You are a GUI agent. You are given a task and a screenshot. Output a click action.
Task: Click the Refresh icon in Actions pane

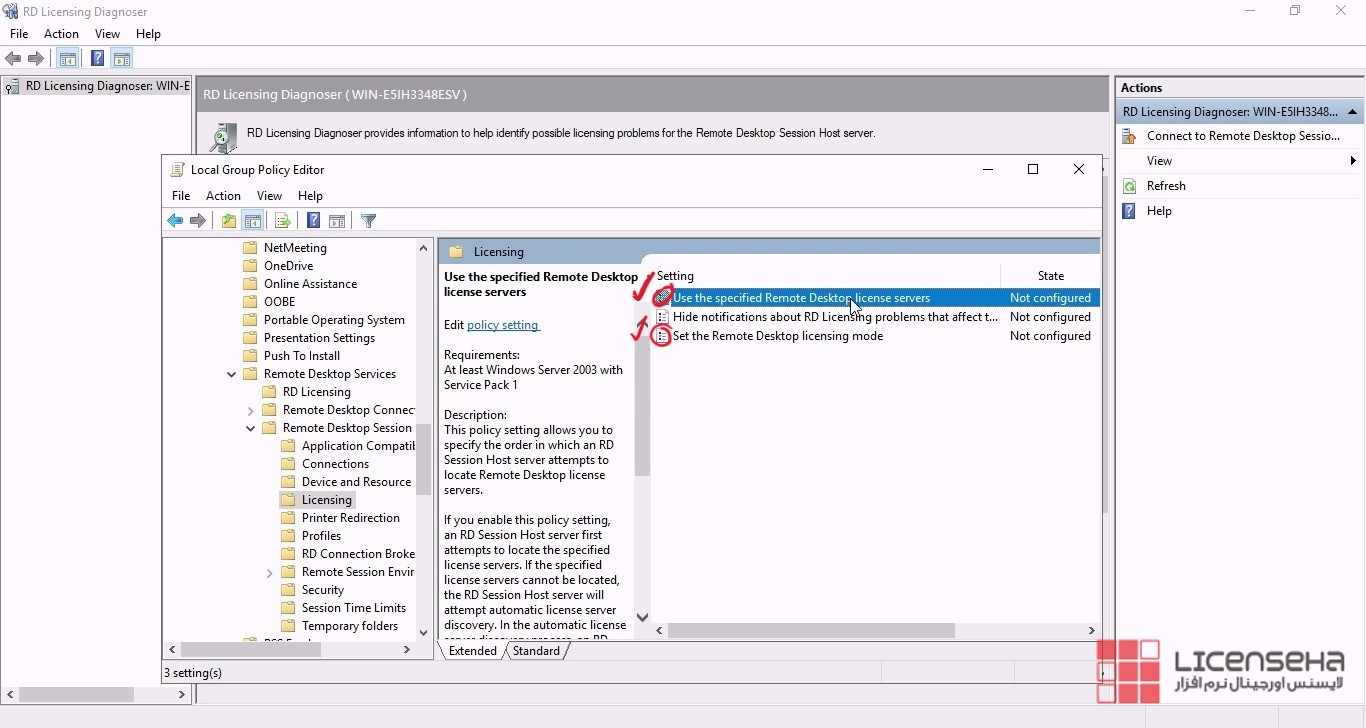click(1129, 186)
